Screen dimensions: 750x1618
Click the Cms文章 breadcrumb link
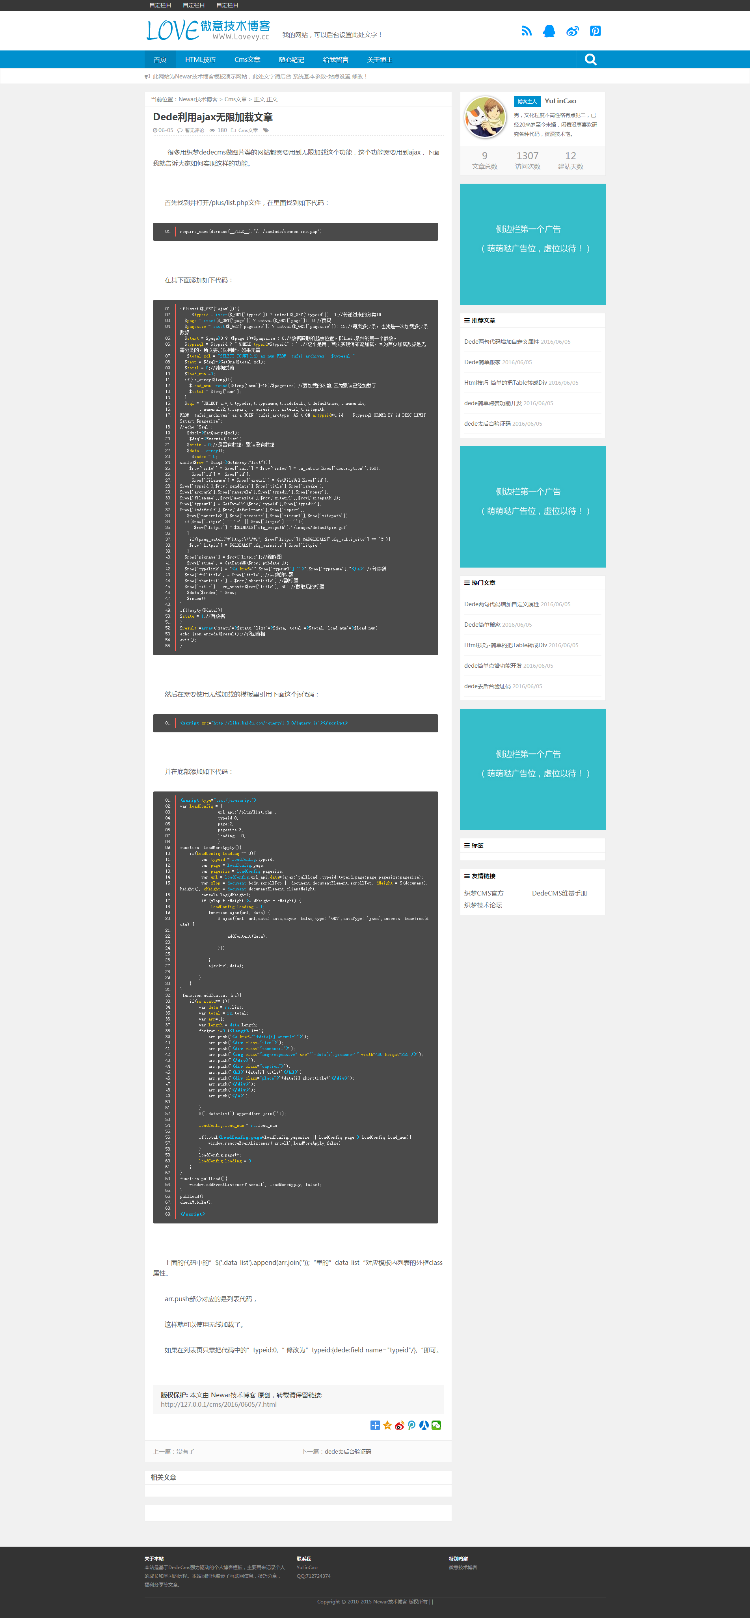(235, 99)
